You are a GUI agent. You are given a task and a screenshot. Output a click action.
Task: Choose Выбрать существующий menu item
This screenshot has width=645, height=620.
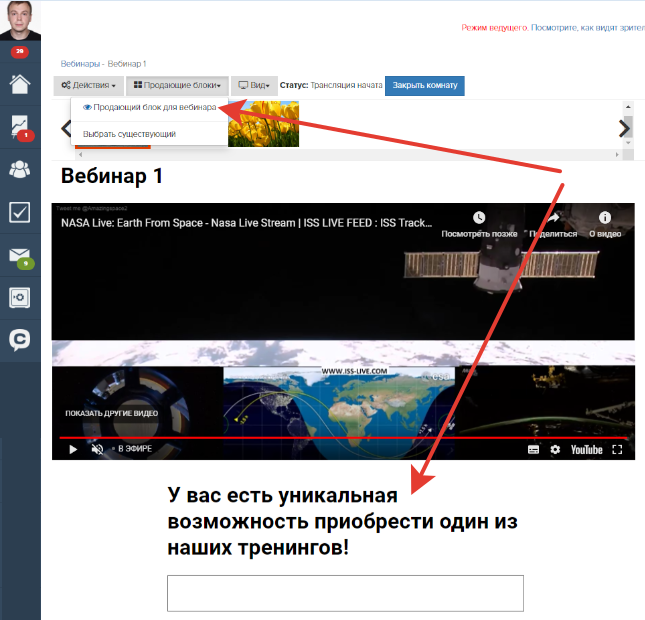click(x=129, y=134)
